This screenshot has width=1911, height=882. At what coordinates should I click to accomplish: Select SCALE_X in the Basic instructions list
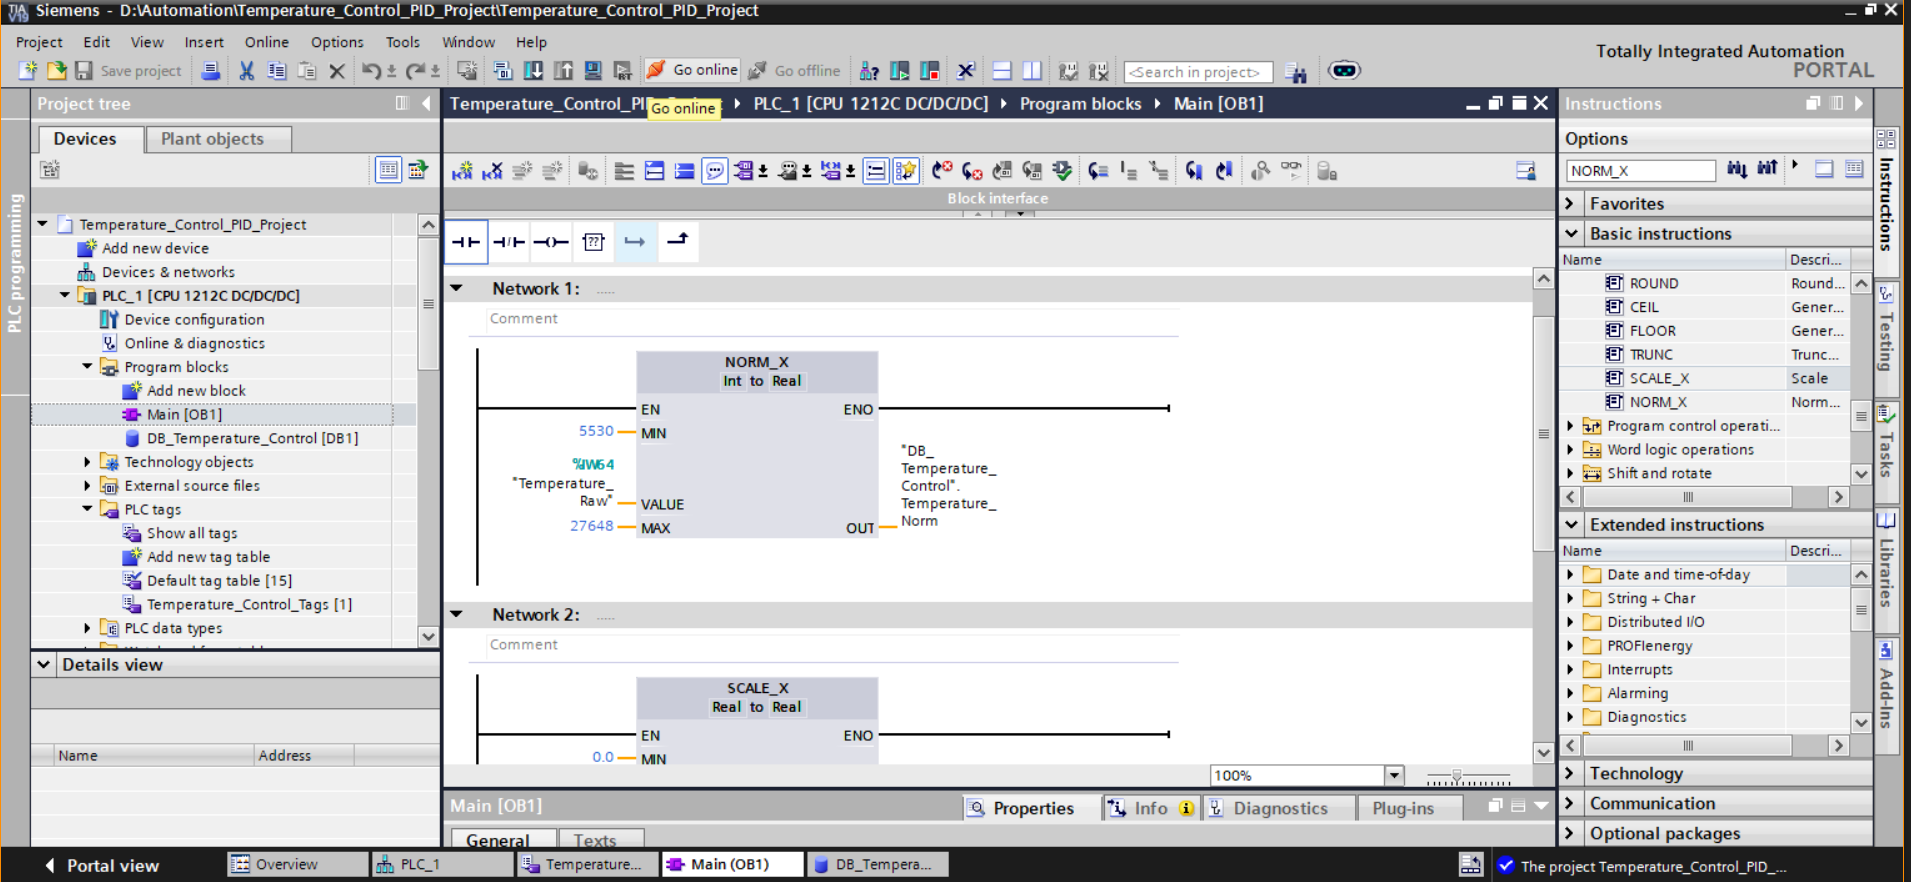point(1660,378)
